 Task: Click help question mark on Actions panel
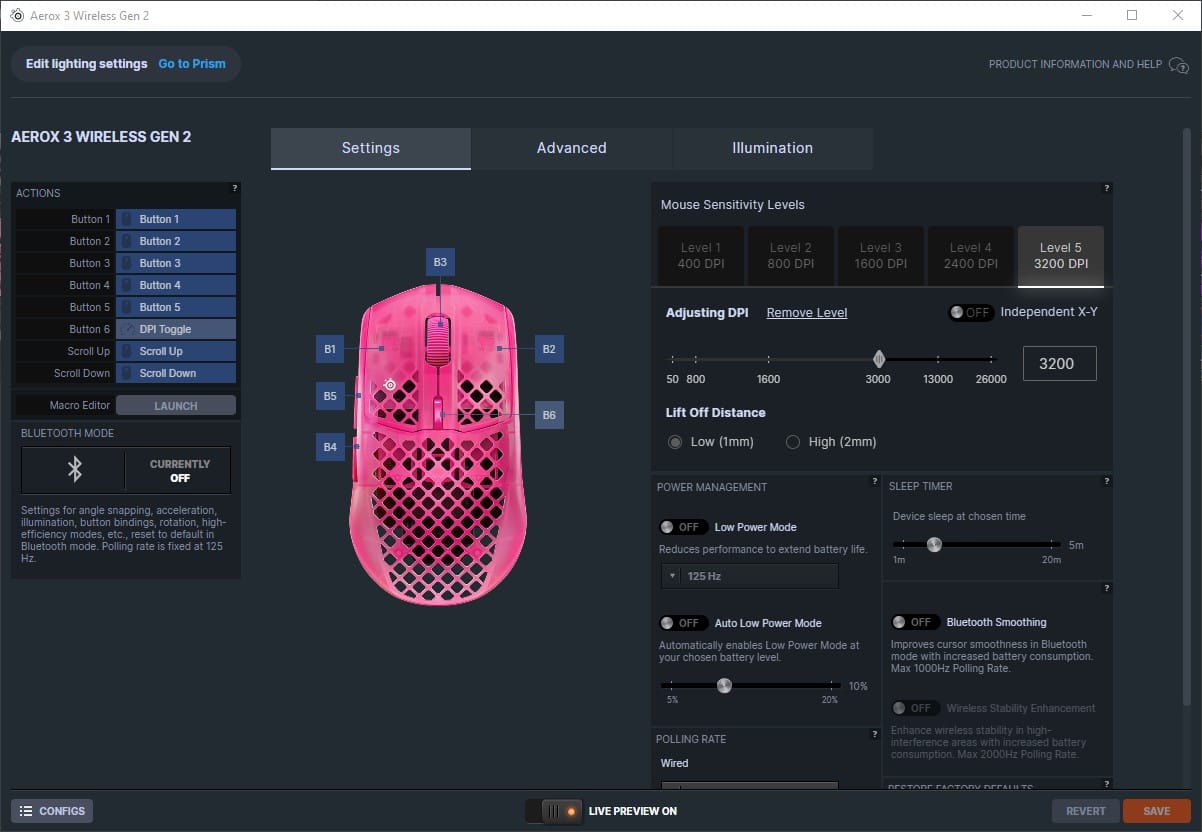pos(235,188)
